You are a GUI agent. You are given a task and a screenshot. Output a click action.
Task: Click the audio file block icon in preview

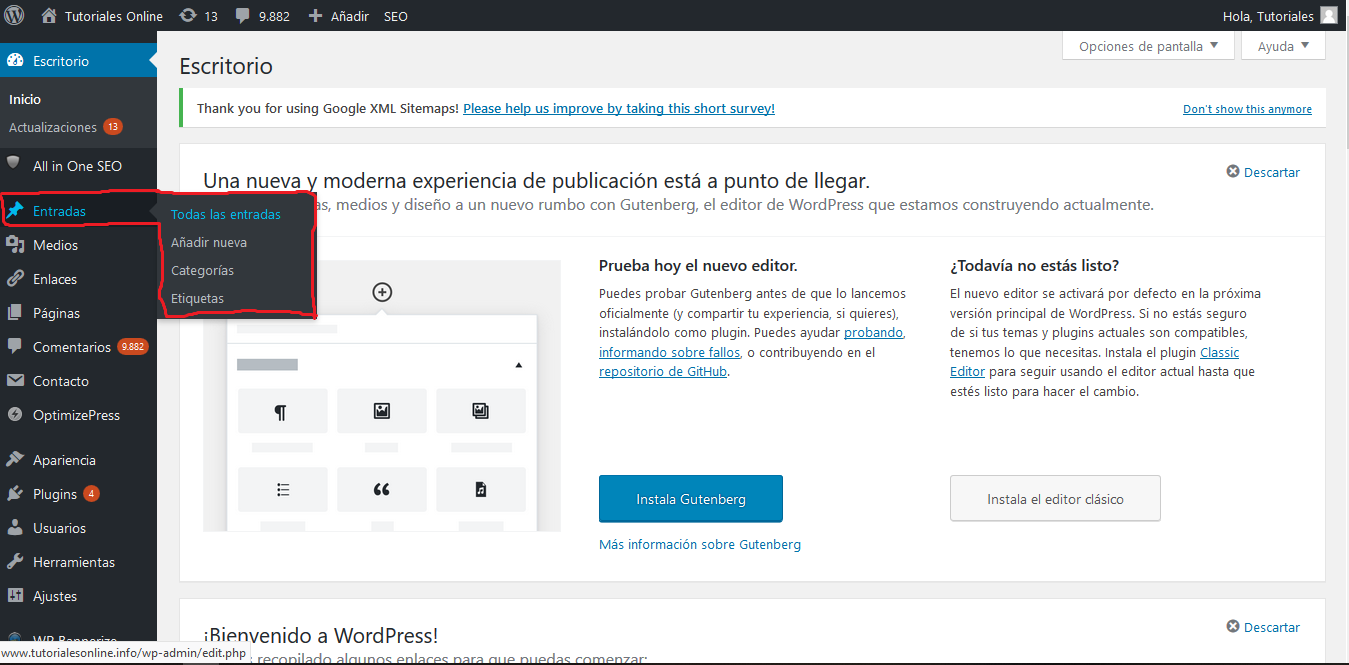[x=481, y=489]
